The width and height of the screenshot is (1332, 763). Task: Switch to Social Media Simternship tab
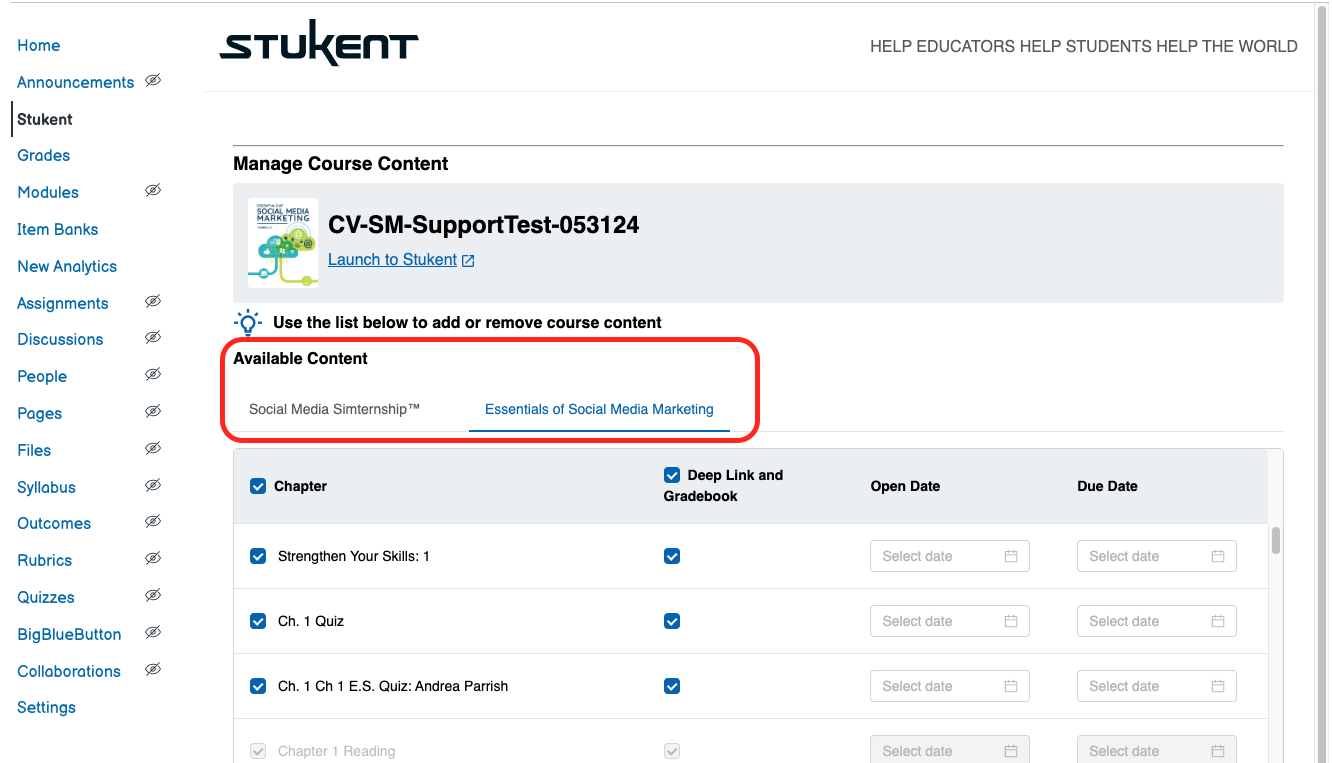point(334,409)
